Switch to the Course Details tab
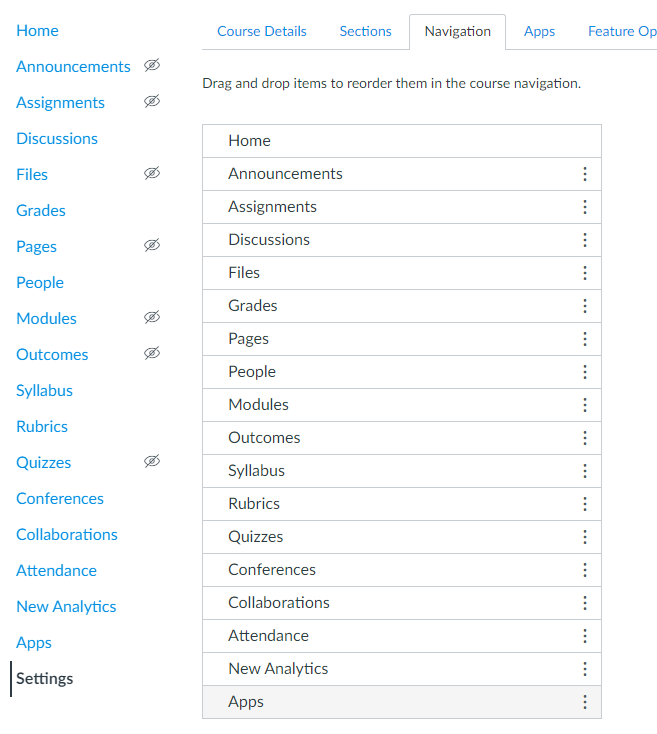 [262, 31]
